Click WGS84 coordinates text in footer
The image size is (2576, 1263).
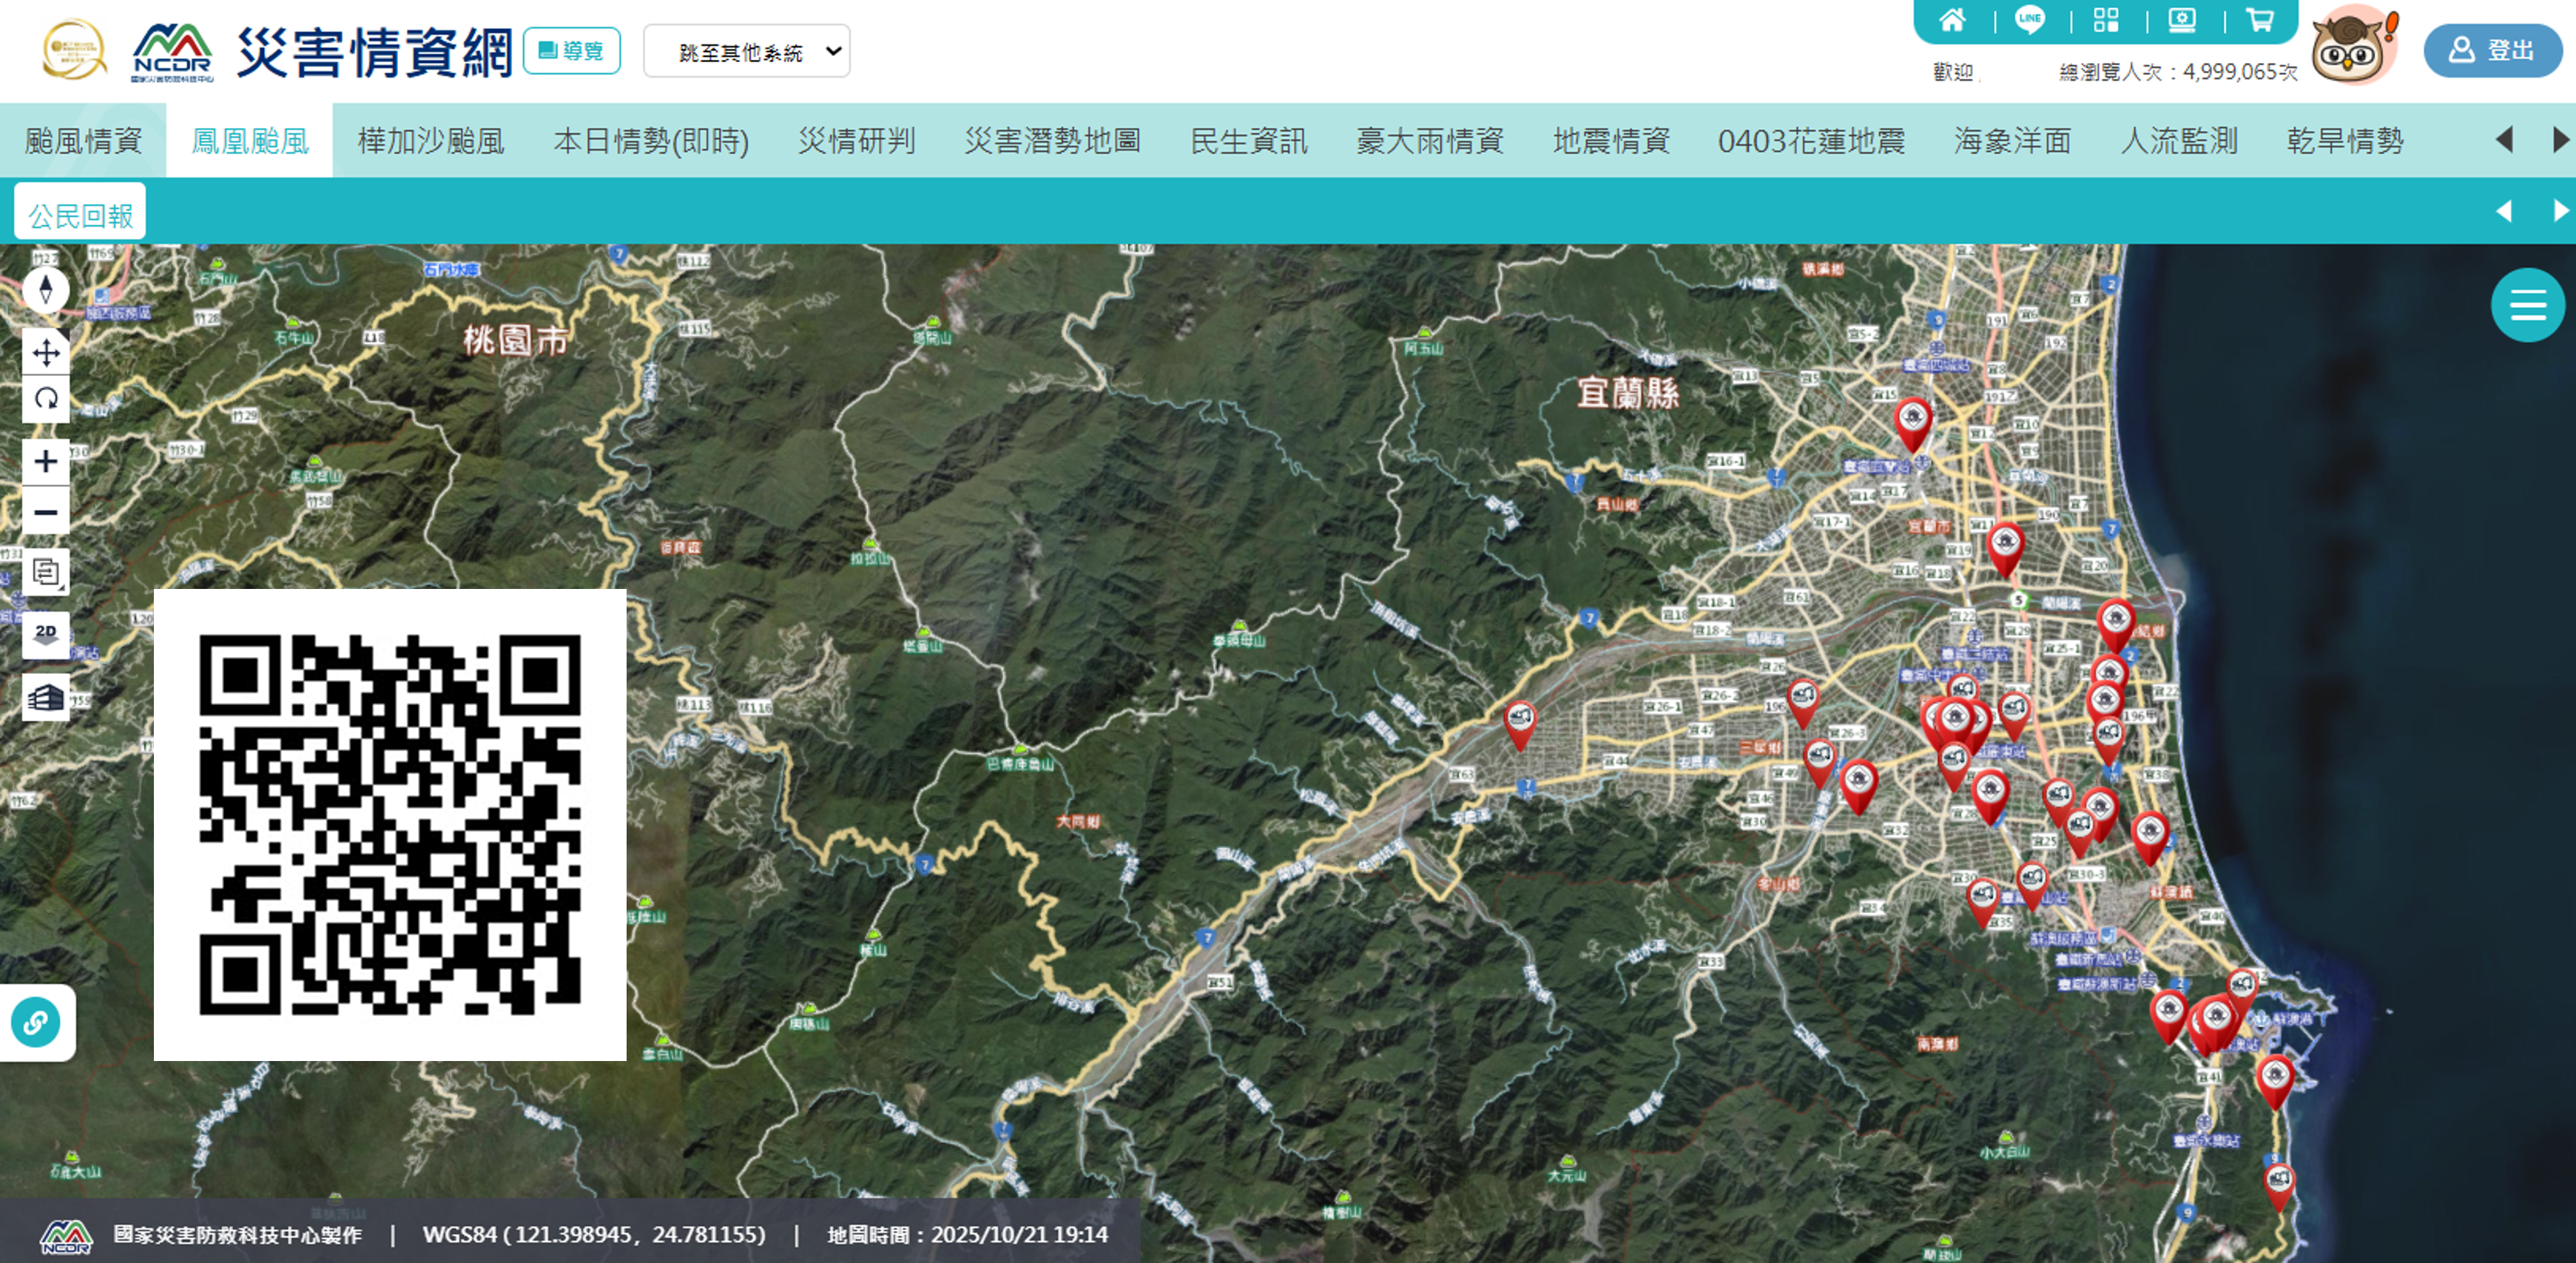coord(594,1235)
